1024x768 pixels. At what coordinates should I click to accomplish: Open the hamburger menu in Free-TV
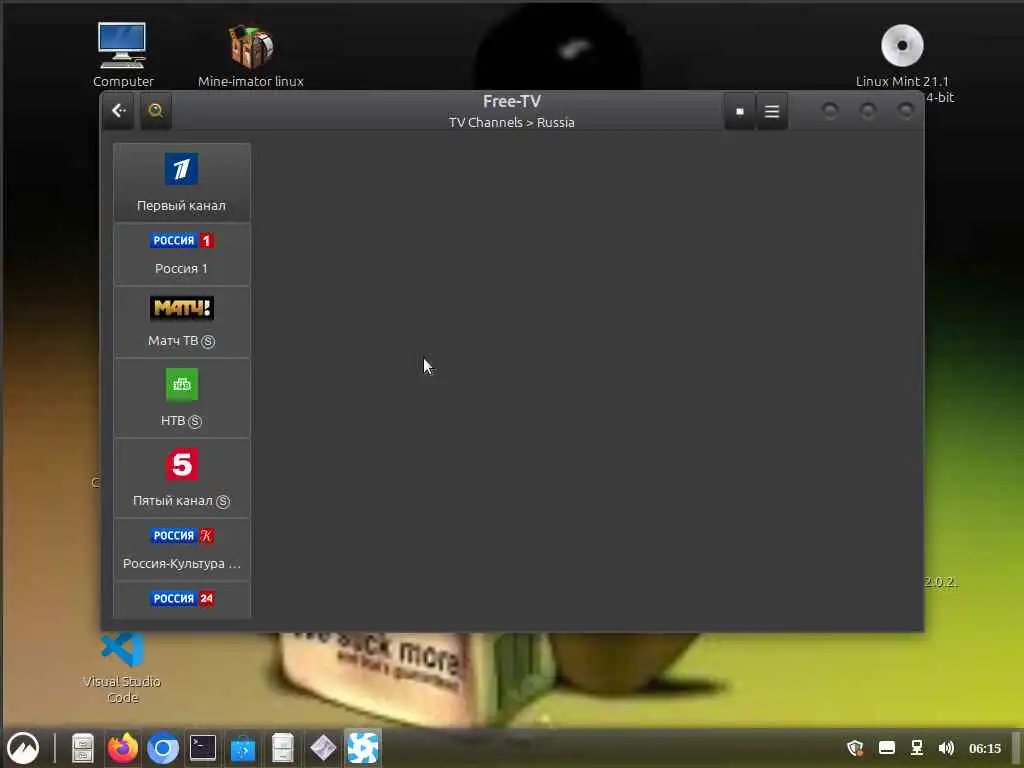pos(772,112)
